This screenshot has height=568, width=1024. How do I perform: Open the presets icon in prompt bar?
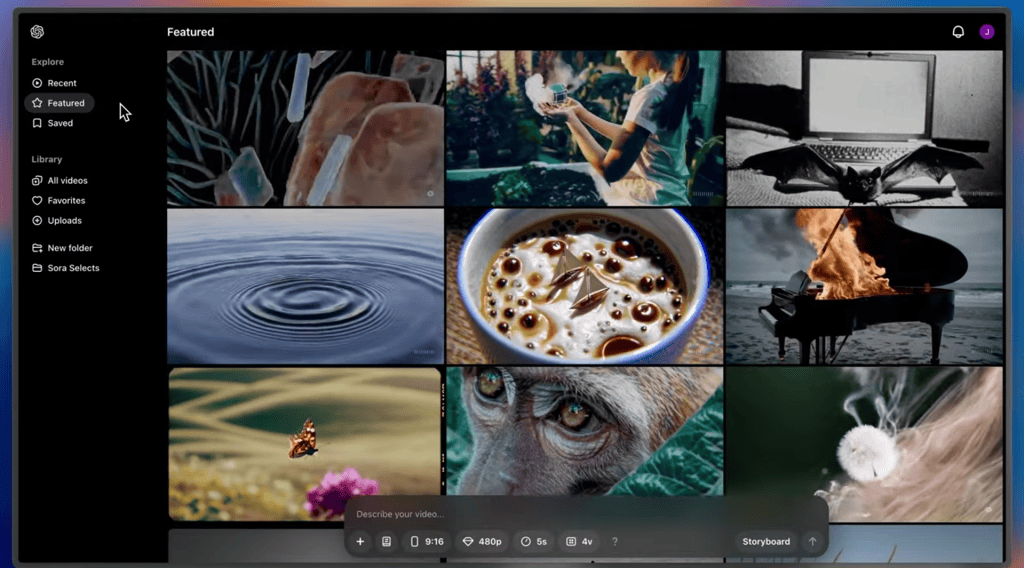[x=386, y=542]
